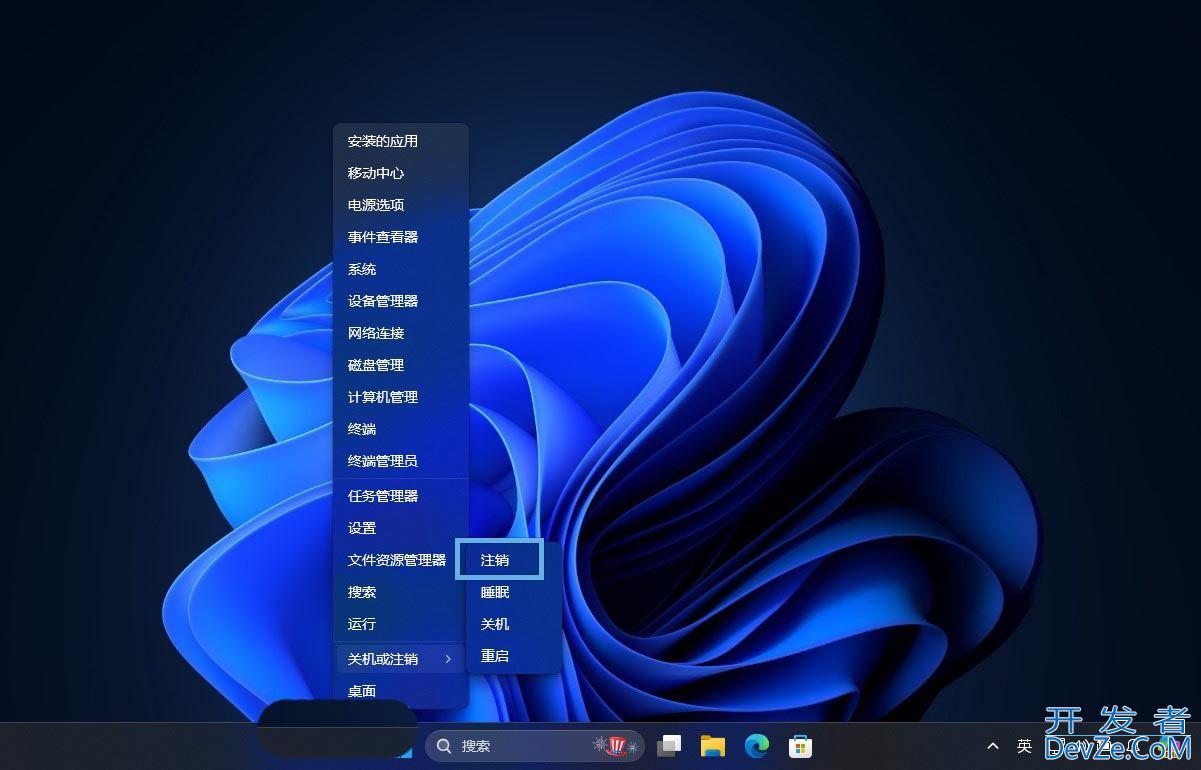Open 终端管理员 entry
1201x770 pixels.
click(x=400, y=461)
